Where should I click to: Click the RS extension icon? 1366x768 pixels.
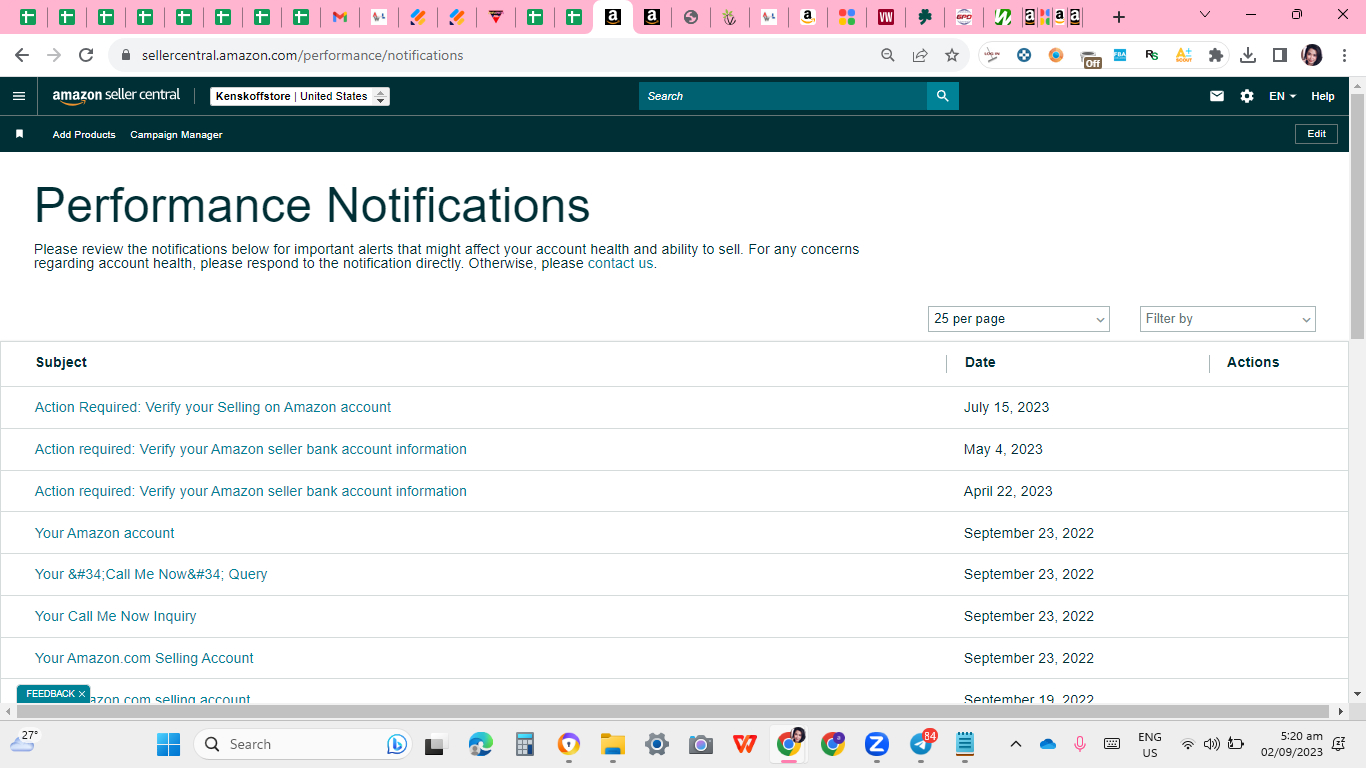(1152, 55)
